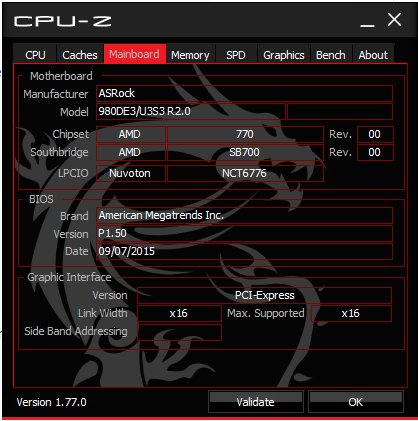Show the About tab
The height and width of the screenshot is (421, 418).
(x=373, y=55)
